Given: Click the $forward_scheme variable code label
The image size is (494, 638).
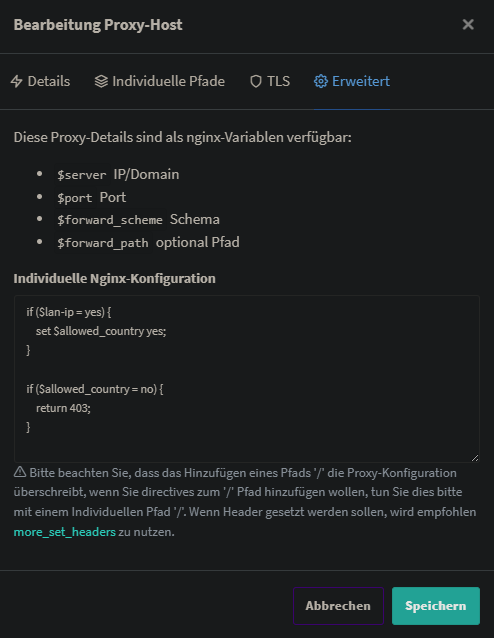Looking at the screenshot, I should pos(110,220).
